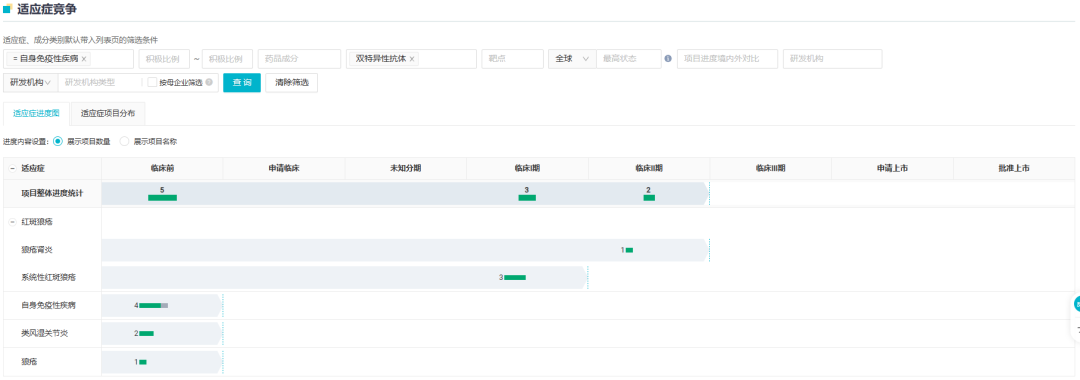
Task: Click the 系统性红斑狼疮 row label
Action: click(48, 277)
